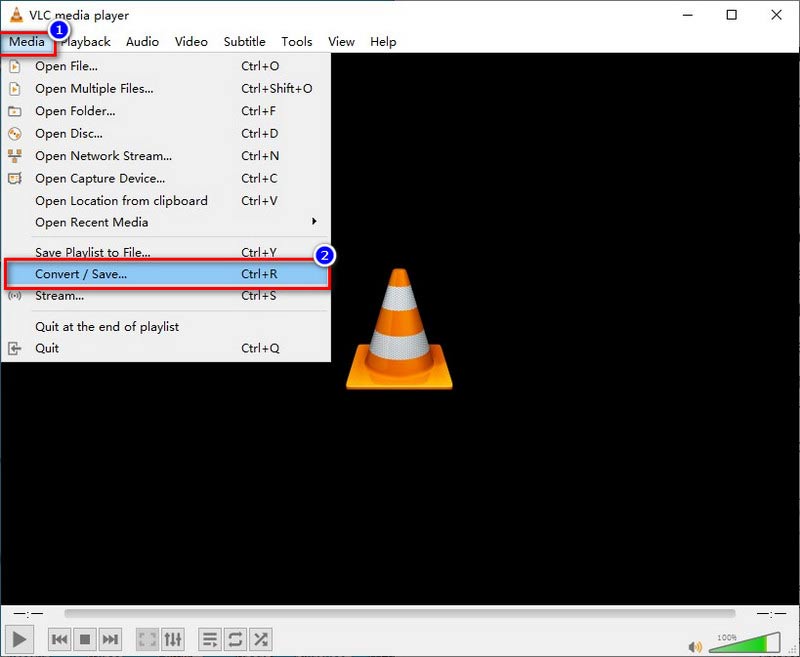
Task: Open the Tools menu
Action: pos(297,42)
